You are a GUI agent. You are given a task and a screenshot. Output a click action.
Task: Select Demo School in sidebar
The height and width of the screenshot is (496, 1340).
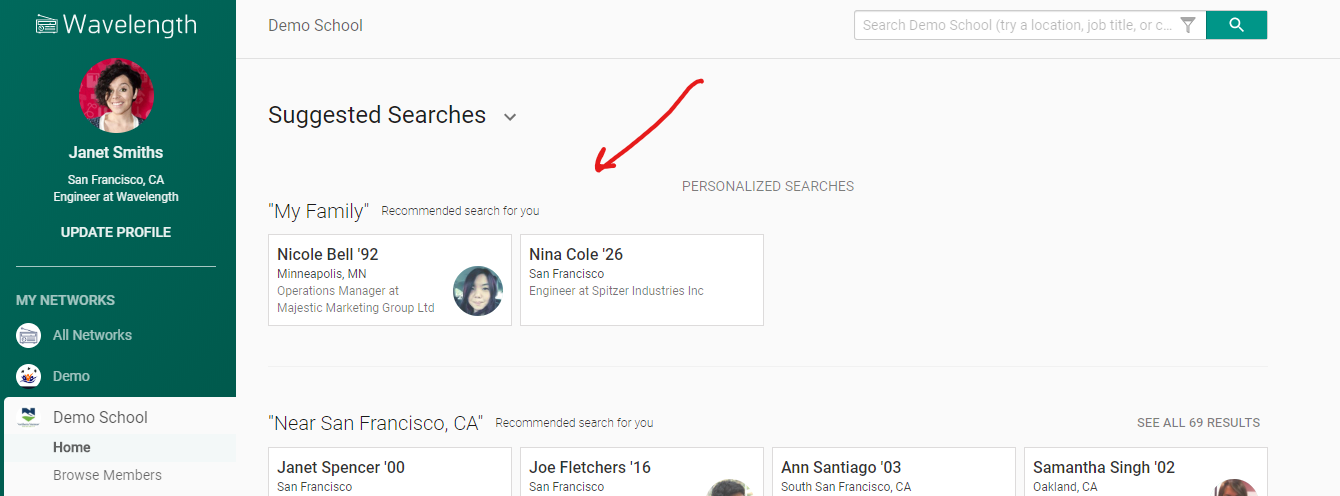[x=100, y=417]
